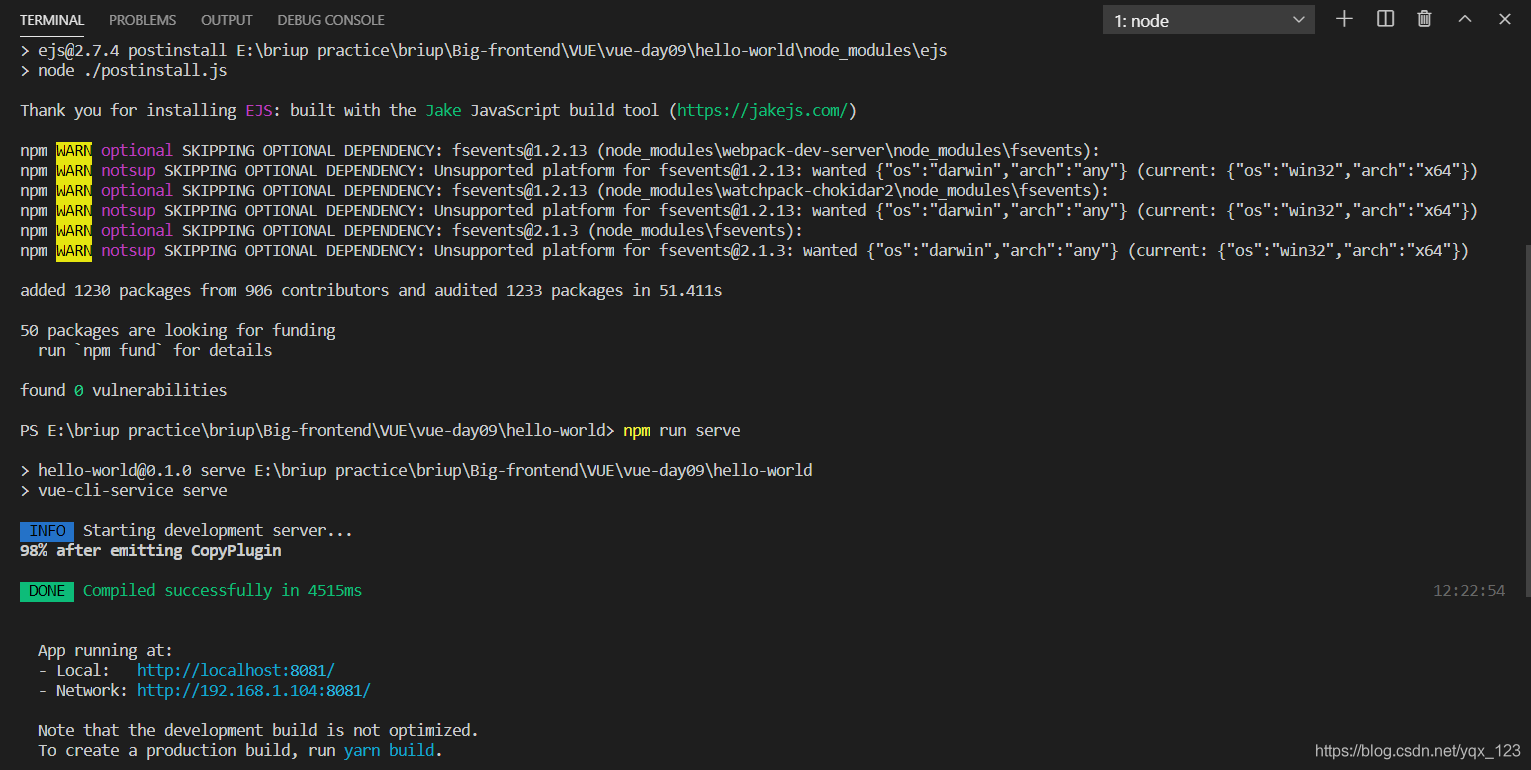
Task: Switch to the PROBLEMS tab
Action: click(x=142, y=20)
